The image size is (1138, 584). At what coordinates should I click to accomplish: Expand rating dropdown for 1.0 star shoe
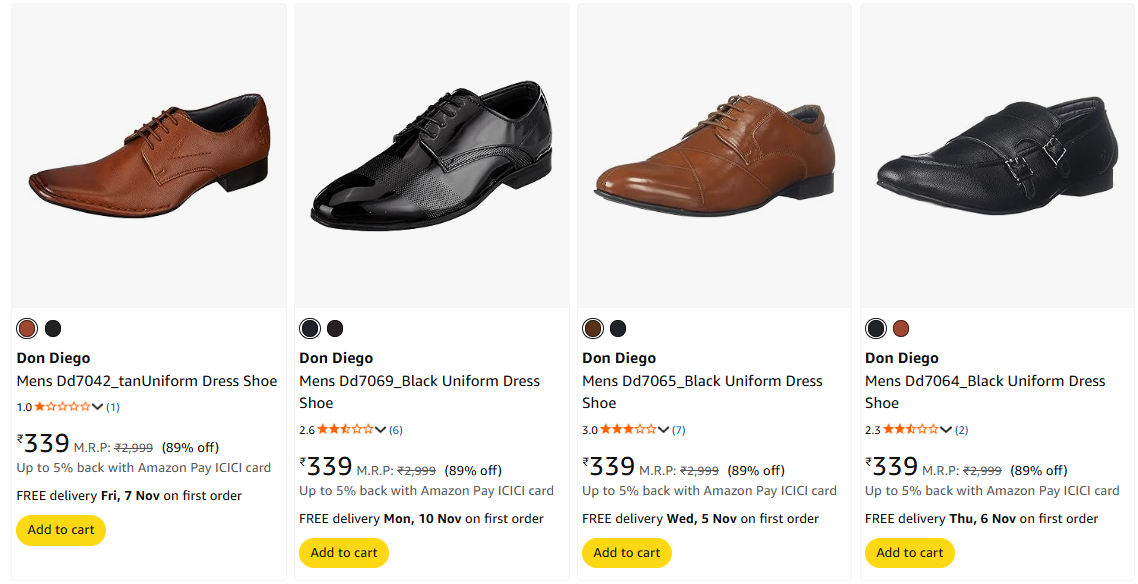point(98,407)
